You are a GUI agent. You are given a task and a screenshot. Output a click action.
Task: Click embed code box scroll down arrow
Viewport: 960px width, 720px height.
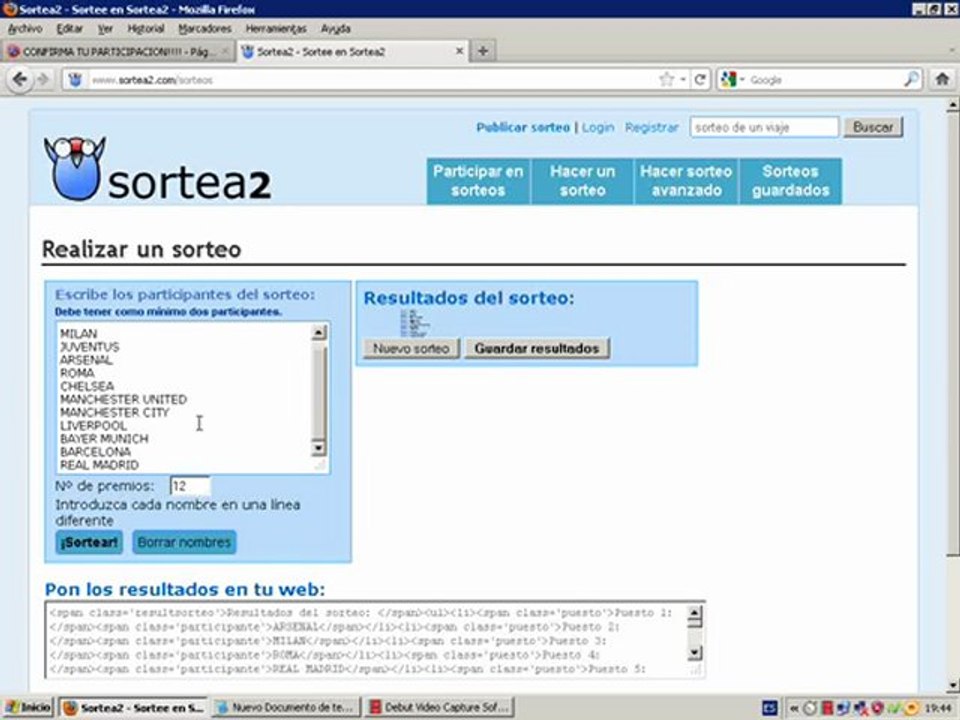694,653
